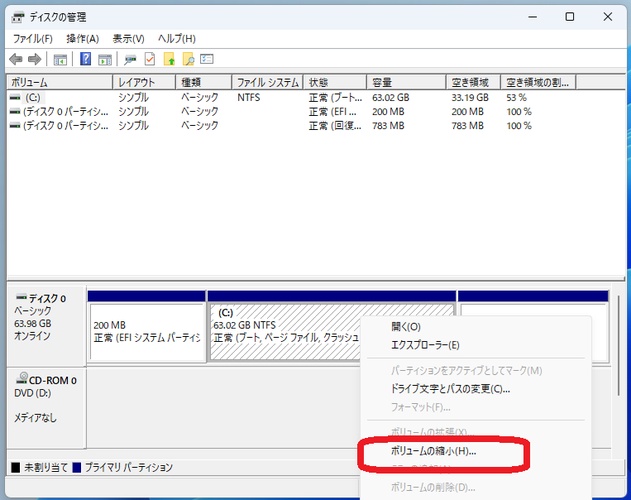
Task: Click the NTFS file system cell
Action: (249, 97)
